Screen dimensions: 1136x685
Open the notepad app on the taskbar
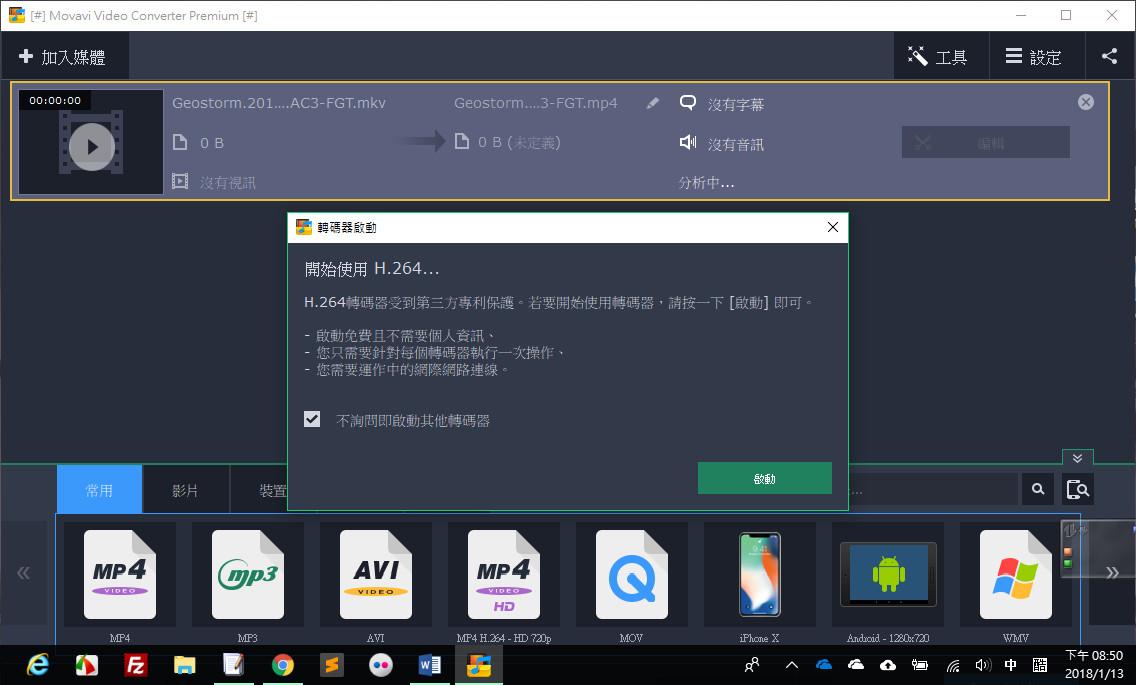233,665
